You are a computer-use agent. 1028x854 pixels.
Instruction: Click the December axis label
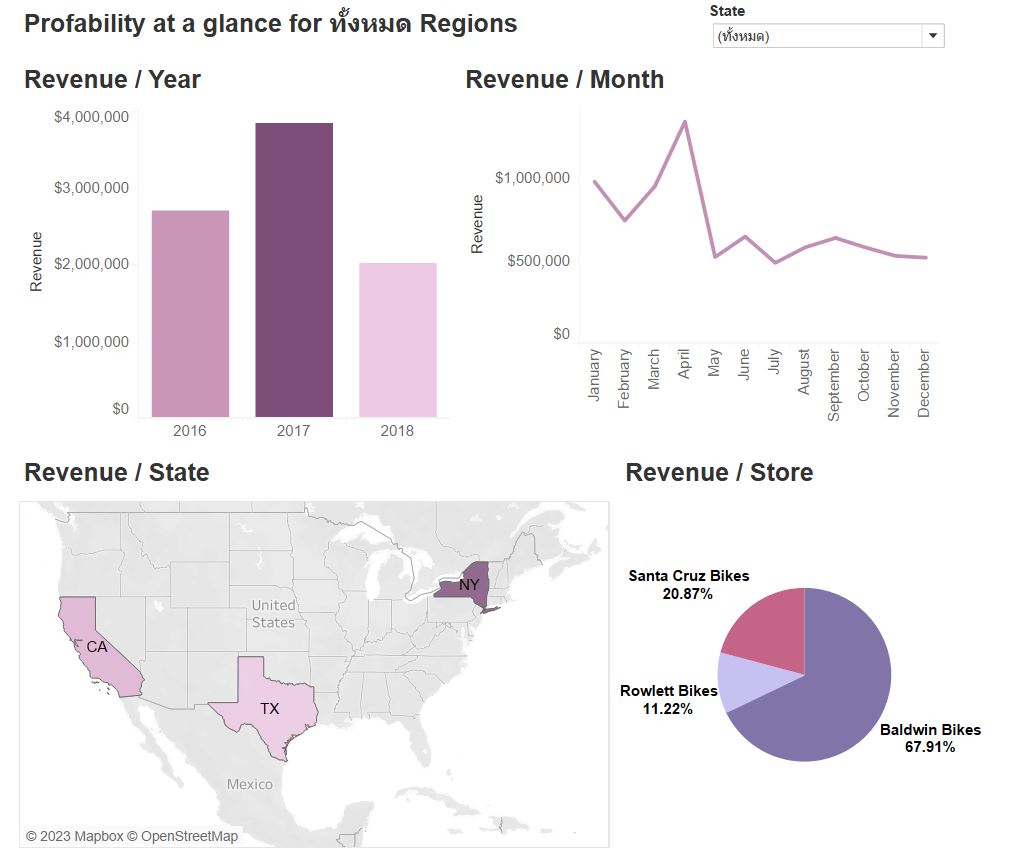click(924, 383)
